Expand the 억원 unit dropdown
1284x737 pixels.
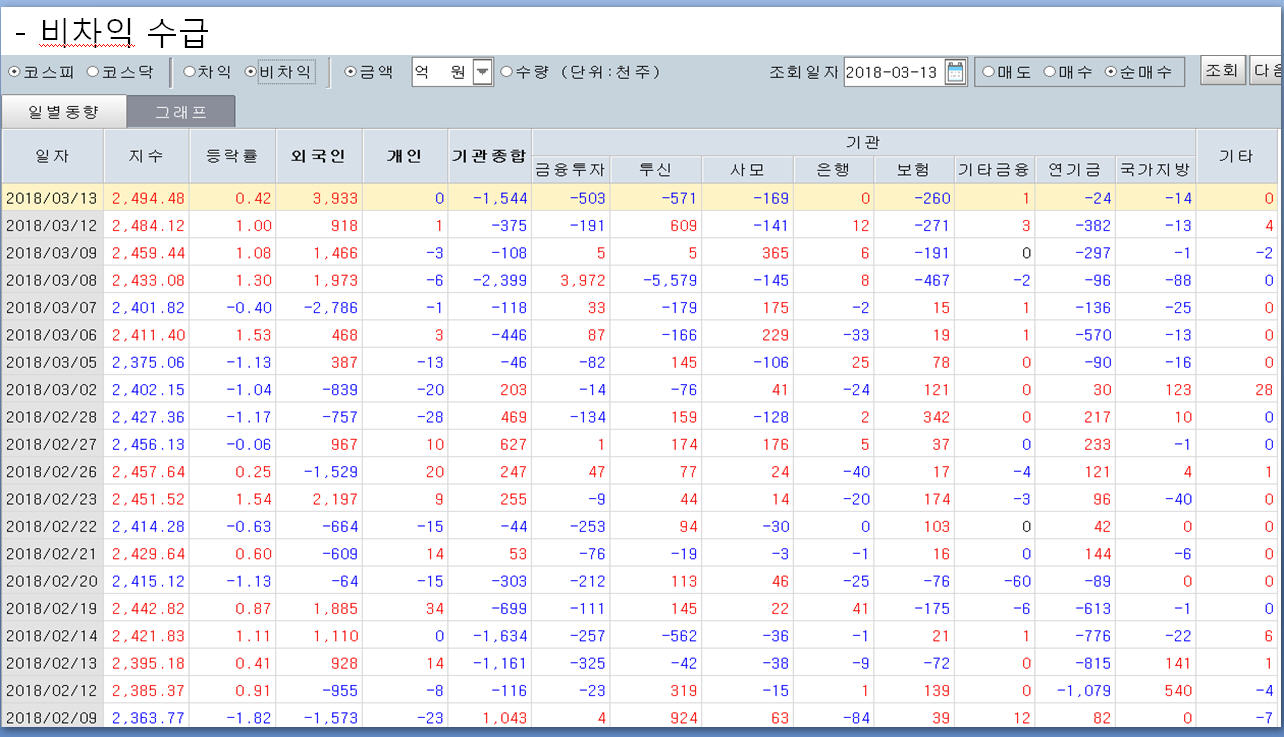(x=482, y=72)
